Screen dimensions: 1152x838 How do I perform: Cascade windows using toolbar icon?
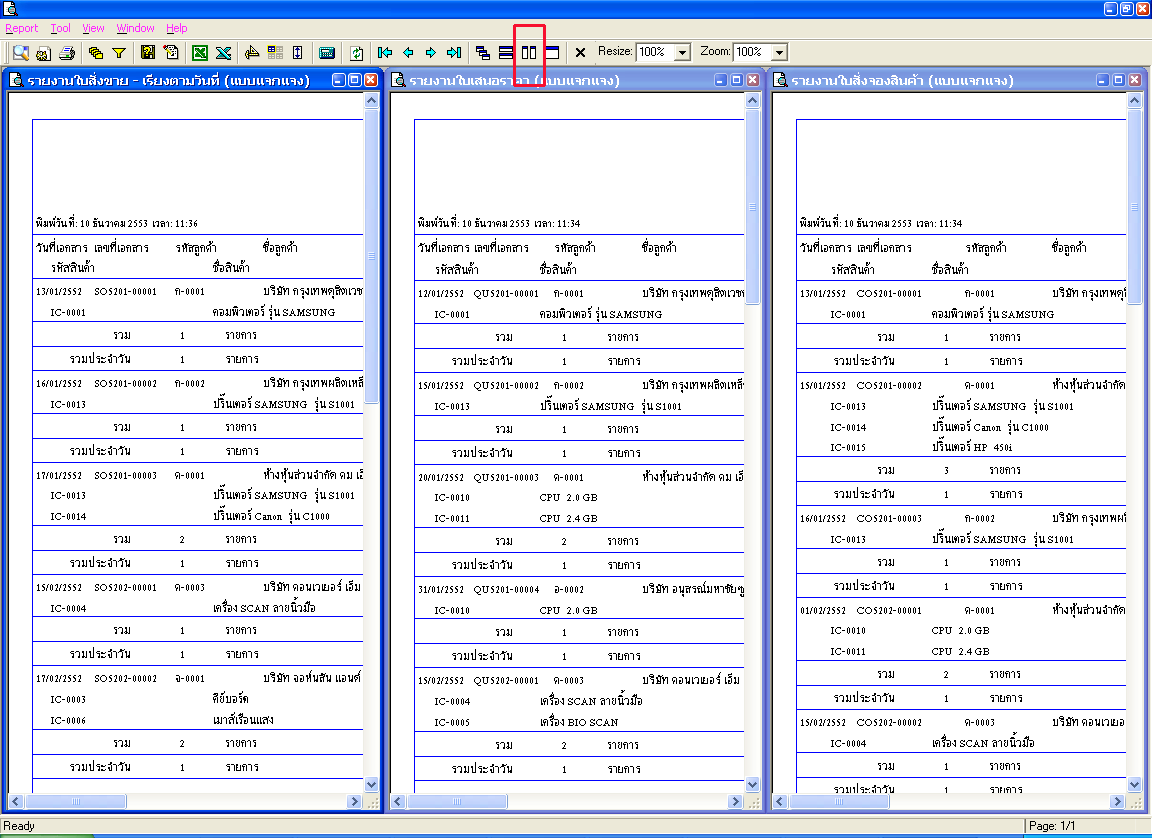pyautogui.click(x=483, y=53)
